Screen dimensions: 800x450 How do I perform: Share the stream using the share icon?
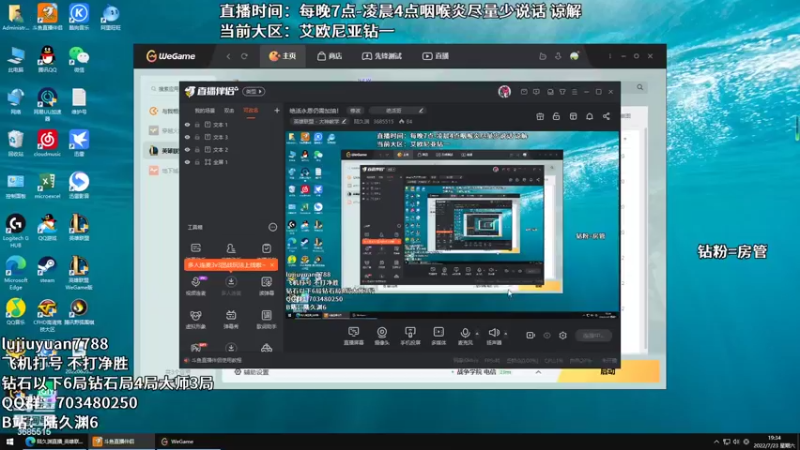click(606, 116)
